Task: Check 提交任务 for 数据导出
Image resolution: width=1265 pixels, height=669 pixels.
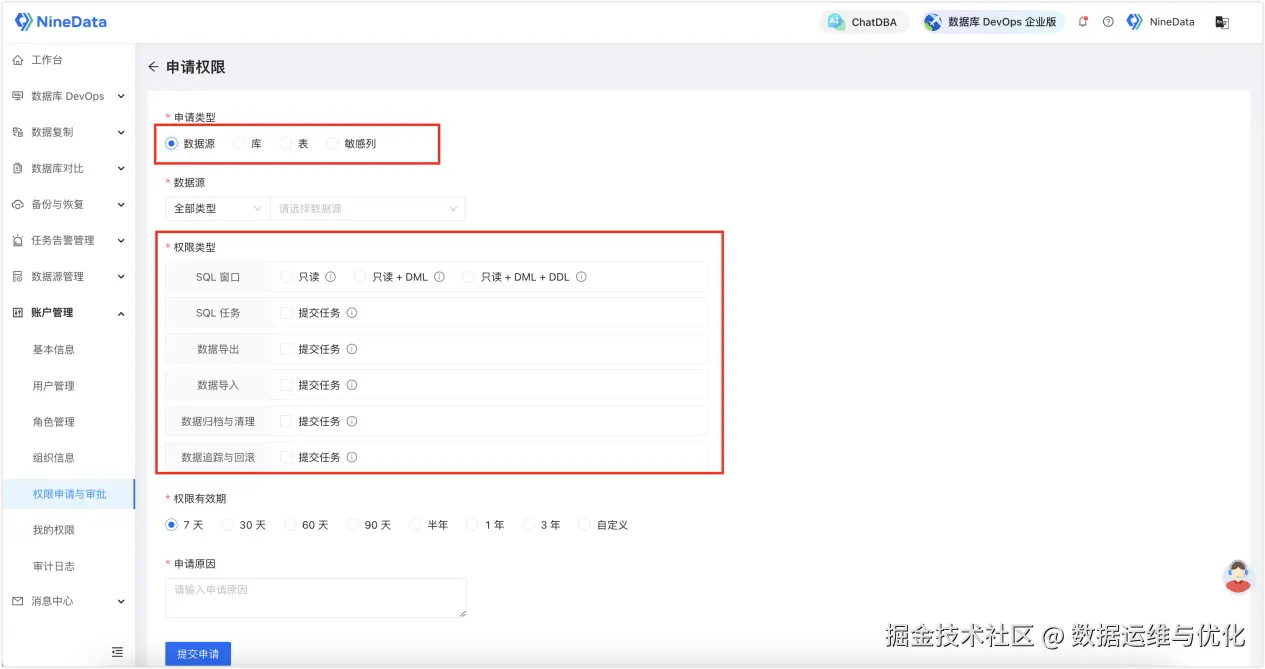Action: pyautogui.click(x=286, y=349)
